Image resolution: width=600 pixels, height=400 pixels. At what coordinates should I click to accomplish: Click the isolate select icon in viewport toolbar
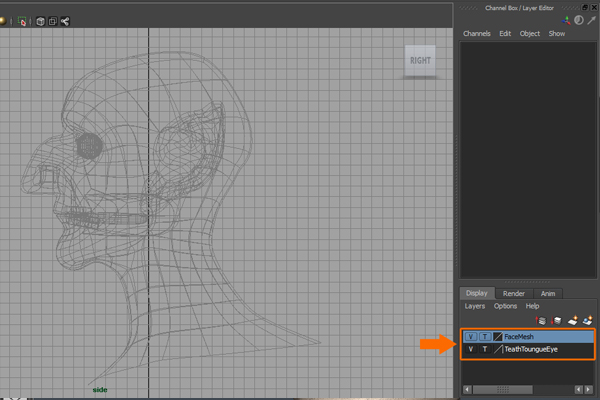tap(22, 21)
